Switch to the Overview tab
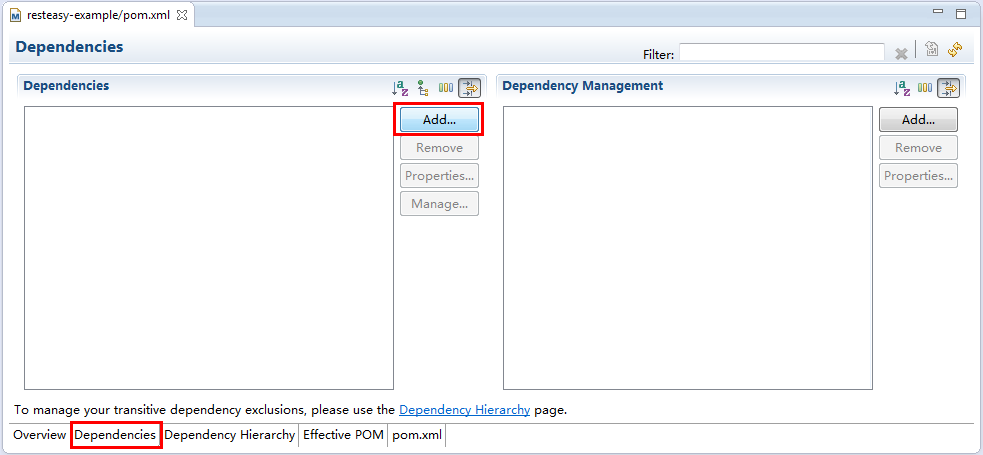The height and width of the screenshot is (455, 983). [x=39, y=435]
